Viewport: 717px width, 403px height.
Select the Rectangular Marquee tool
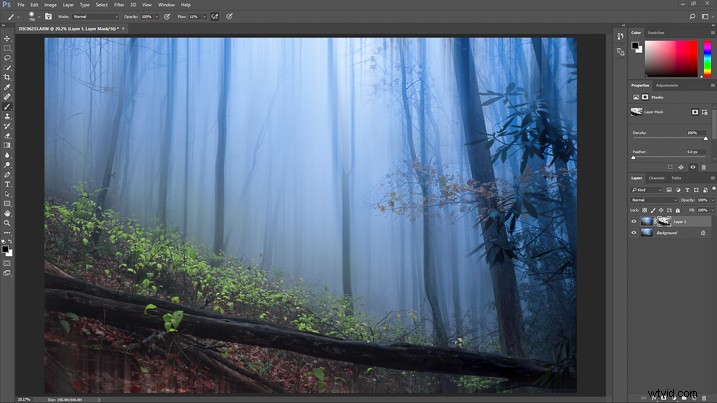coord(7,48)
